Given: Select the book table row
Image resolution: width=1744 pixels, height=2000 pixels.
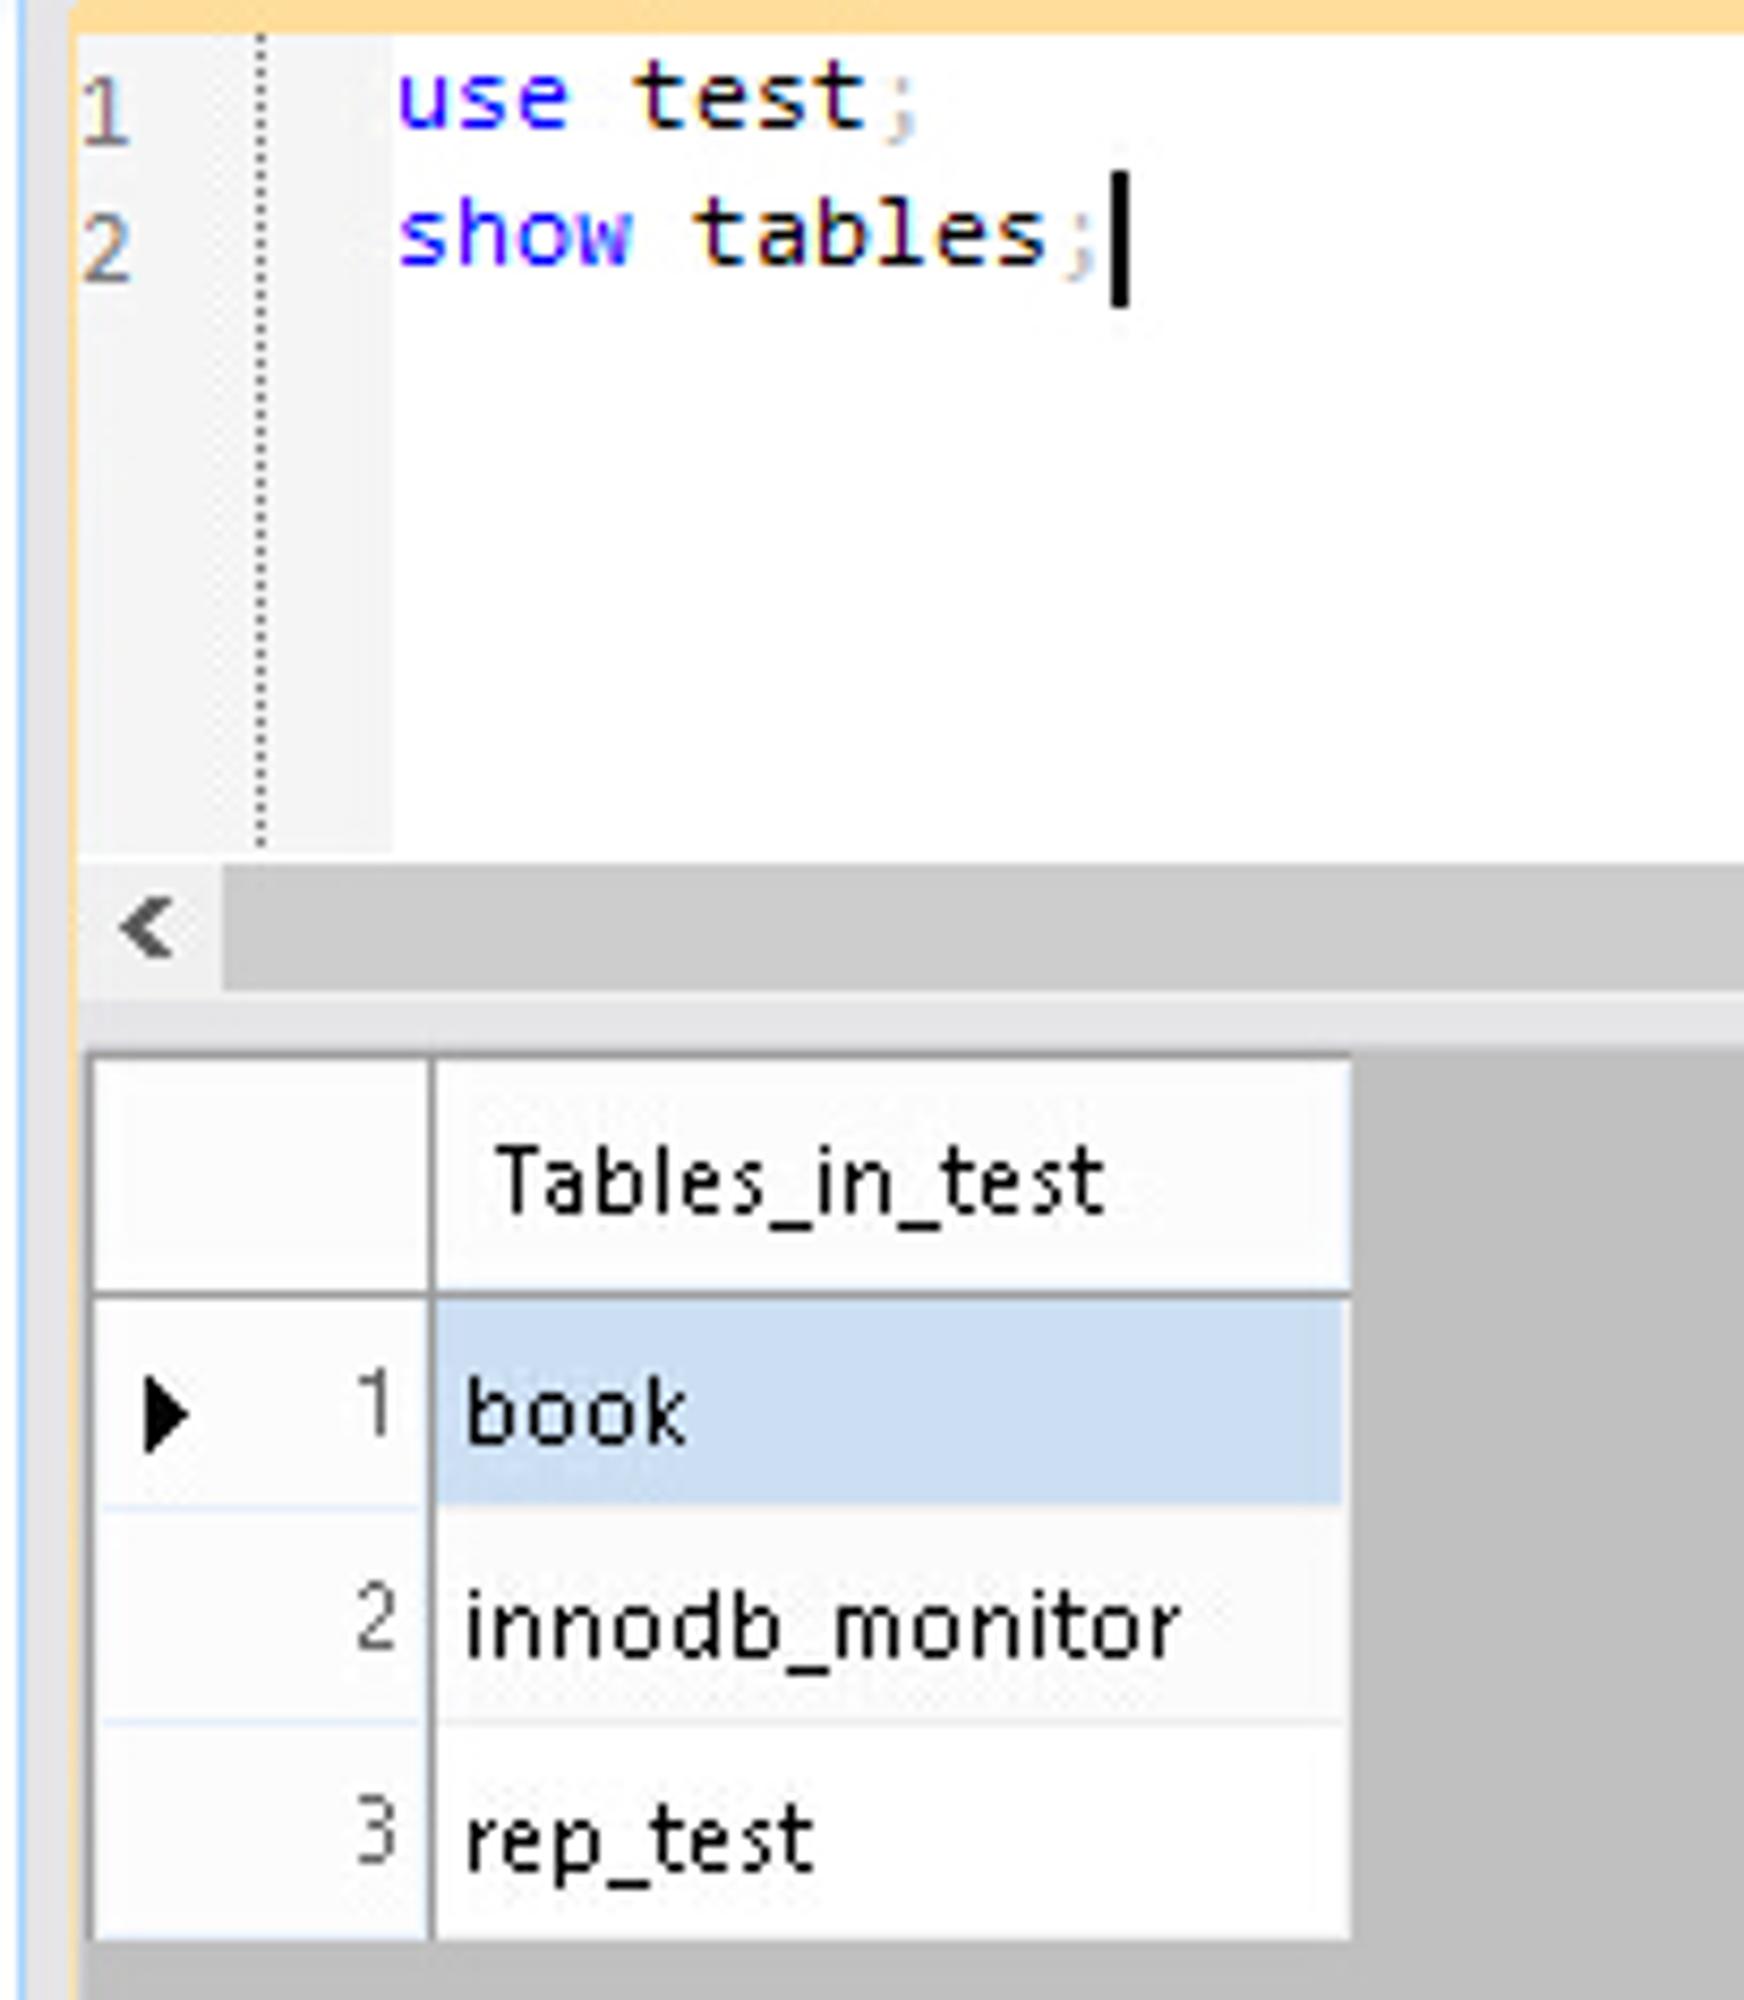Looking at the screenshot, I should (x=890, y=1402).
